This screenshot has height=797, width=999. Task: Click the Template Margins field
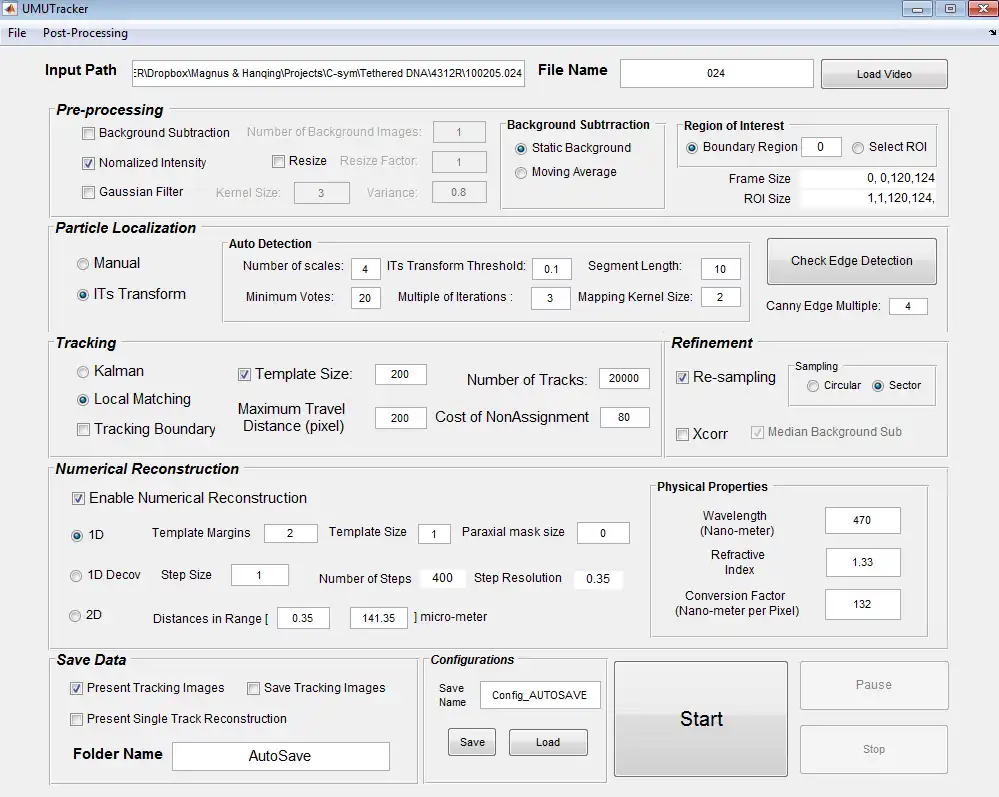click(291, 533)
